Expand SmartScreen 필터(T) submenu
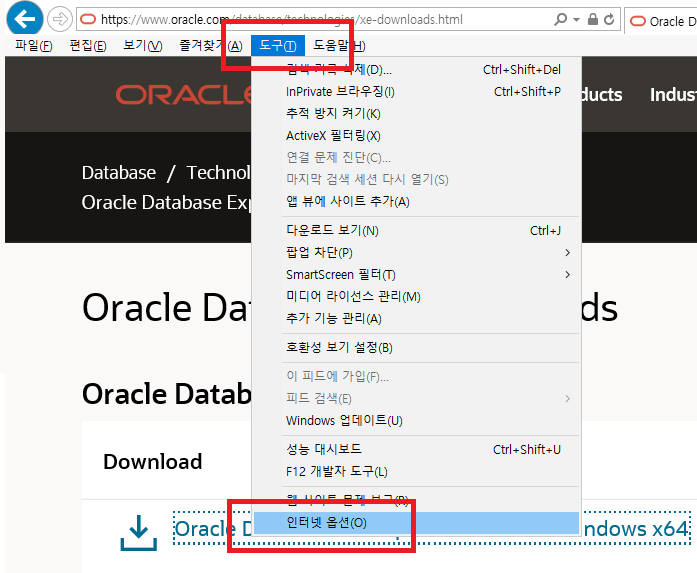 point(417,275)
